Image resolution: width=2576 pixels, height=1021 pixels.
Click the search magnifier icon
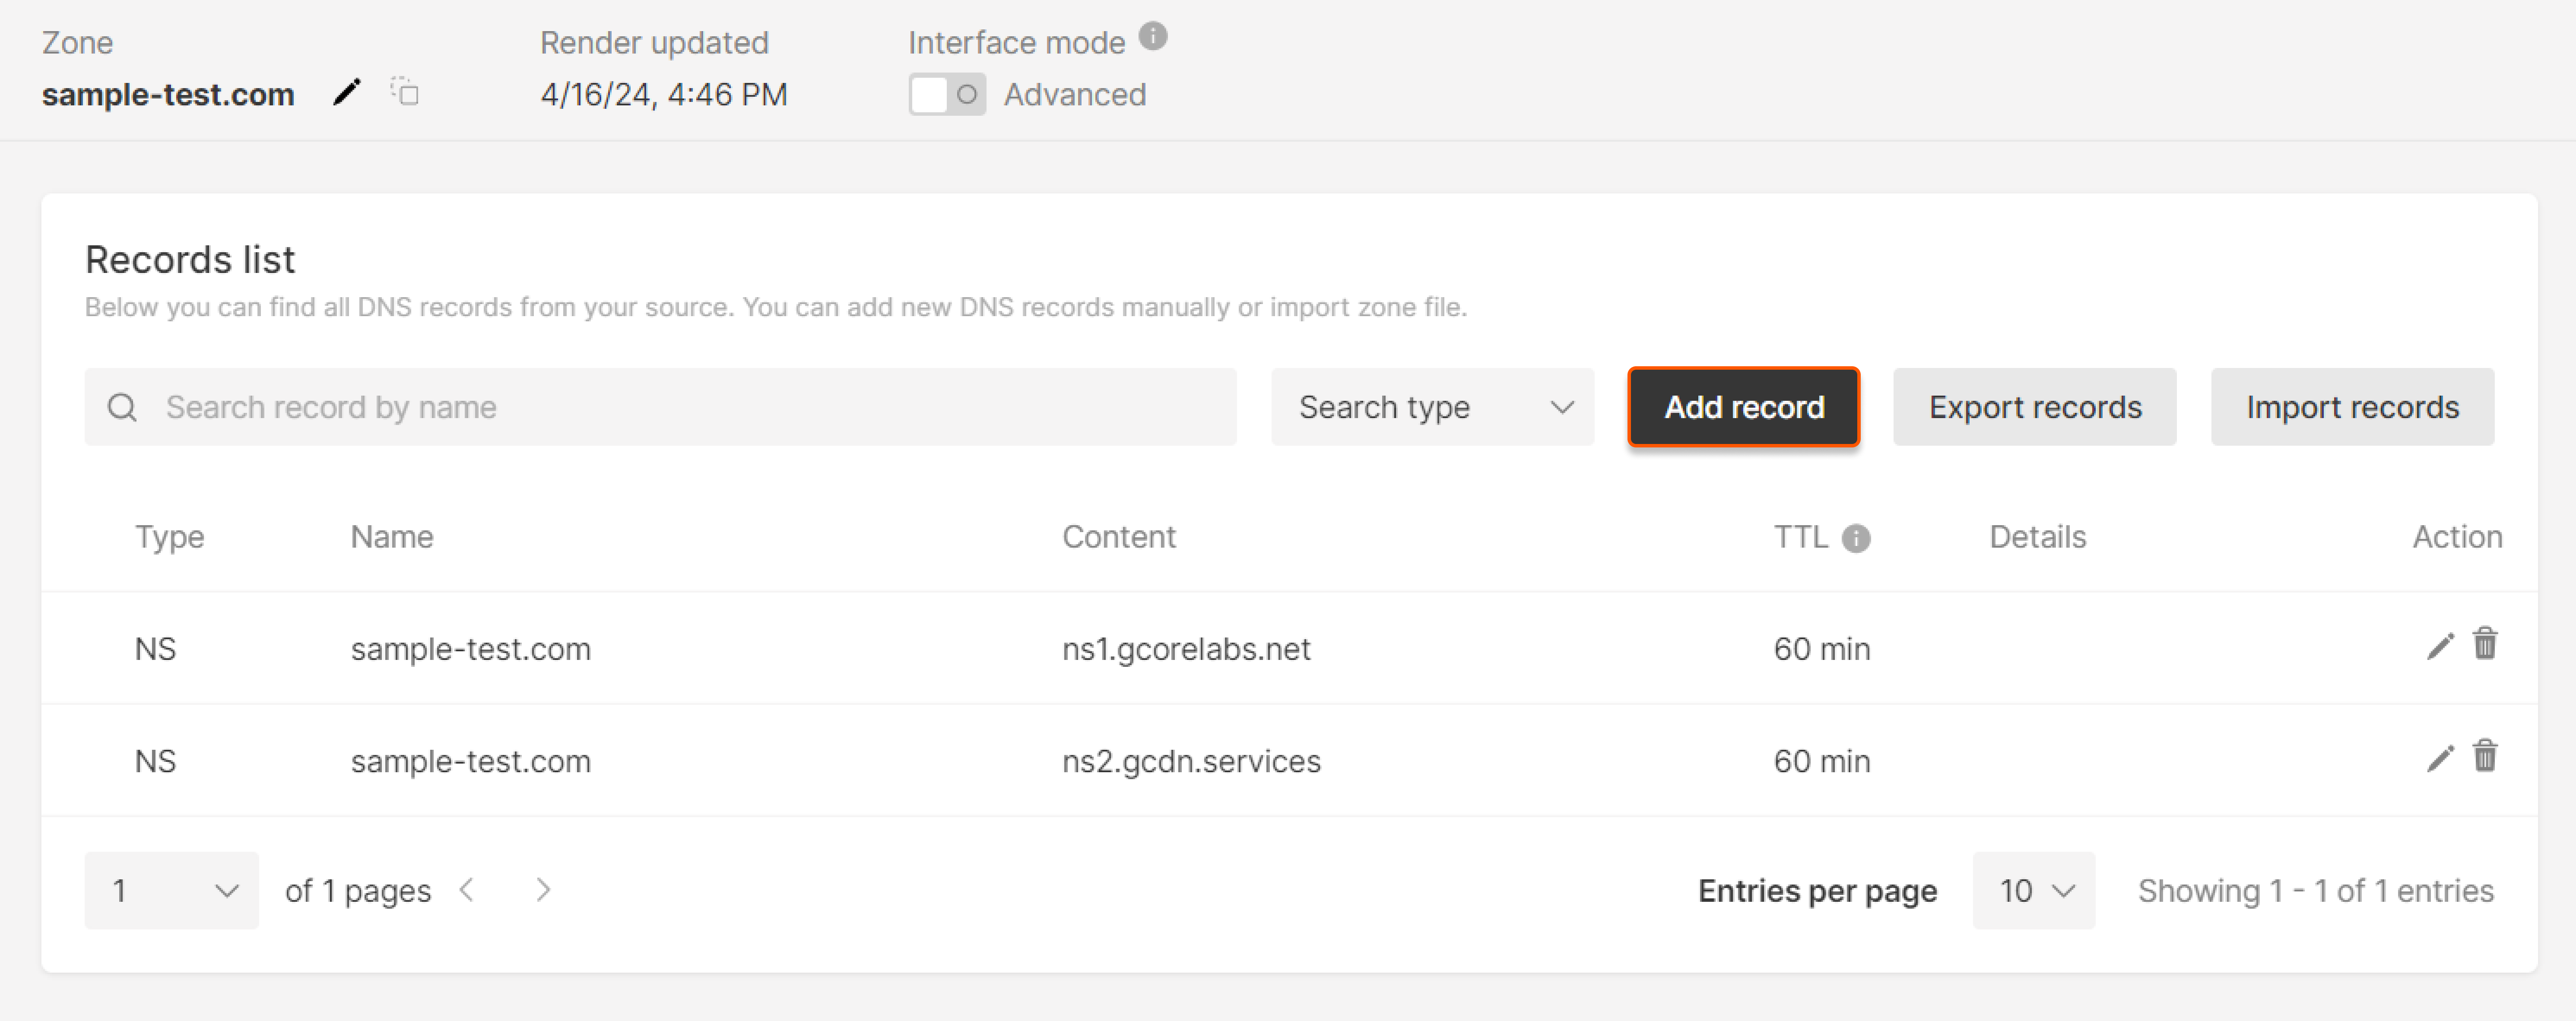click(x=122, y=407)
